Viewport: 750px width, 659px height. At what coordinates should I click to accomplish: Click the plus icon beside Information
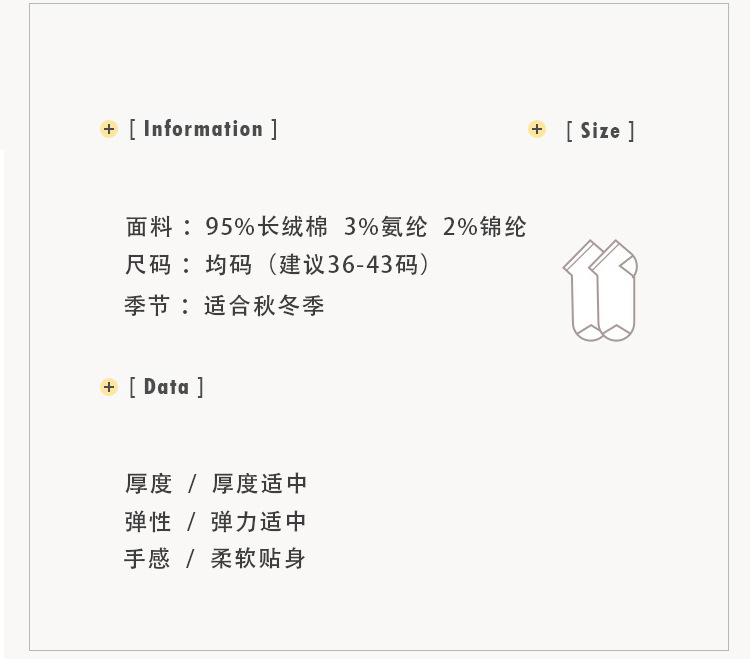[x=109, y=129]
